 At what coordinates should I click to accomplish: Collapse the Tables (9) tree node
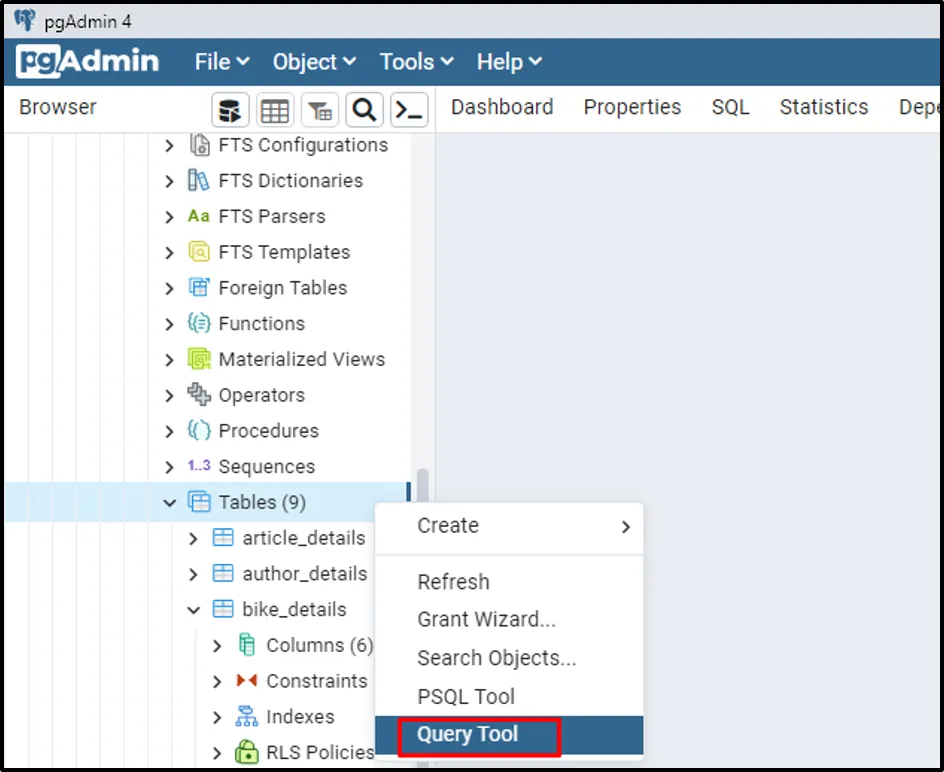tap(169, 503)
